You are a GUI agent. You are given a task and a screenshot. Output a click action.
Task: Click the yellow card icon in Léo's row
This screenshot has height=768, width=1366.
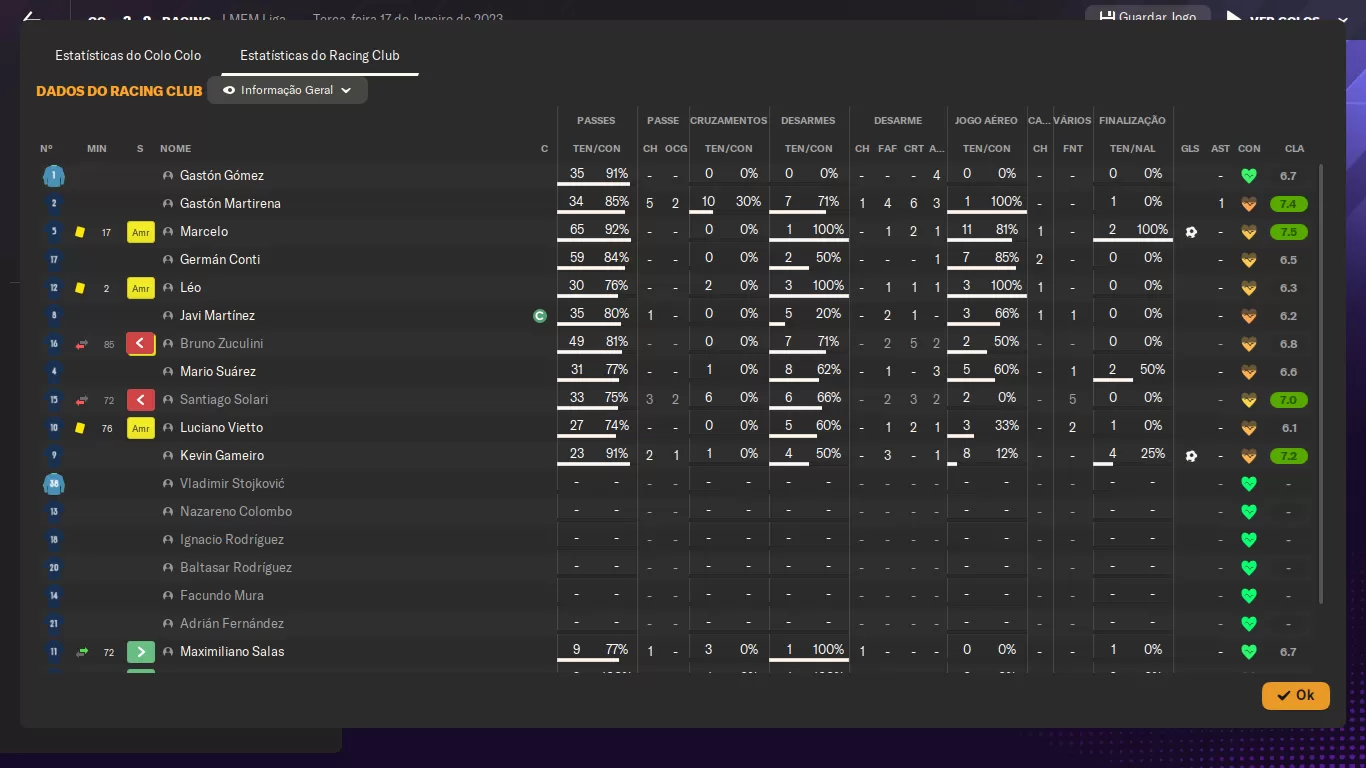click(x=80, y=288)
